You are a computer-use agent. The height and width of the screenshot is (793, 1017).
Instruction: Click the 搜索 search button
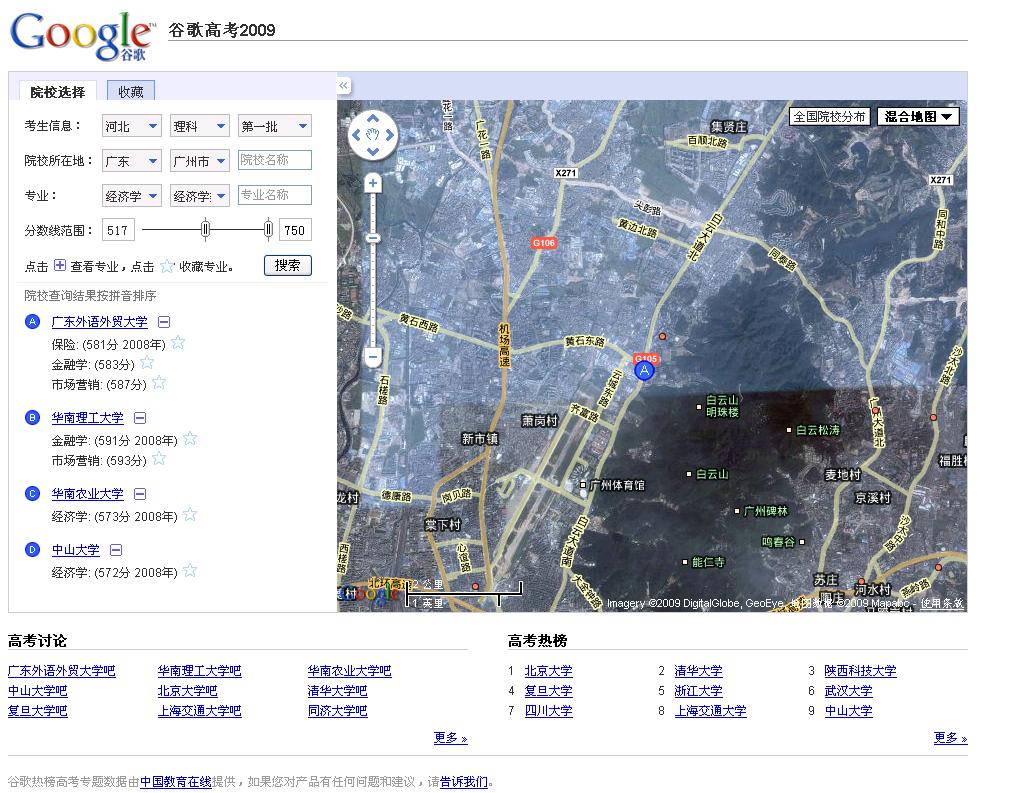click(288, 265)
